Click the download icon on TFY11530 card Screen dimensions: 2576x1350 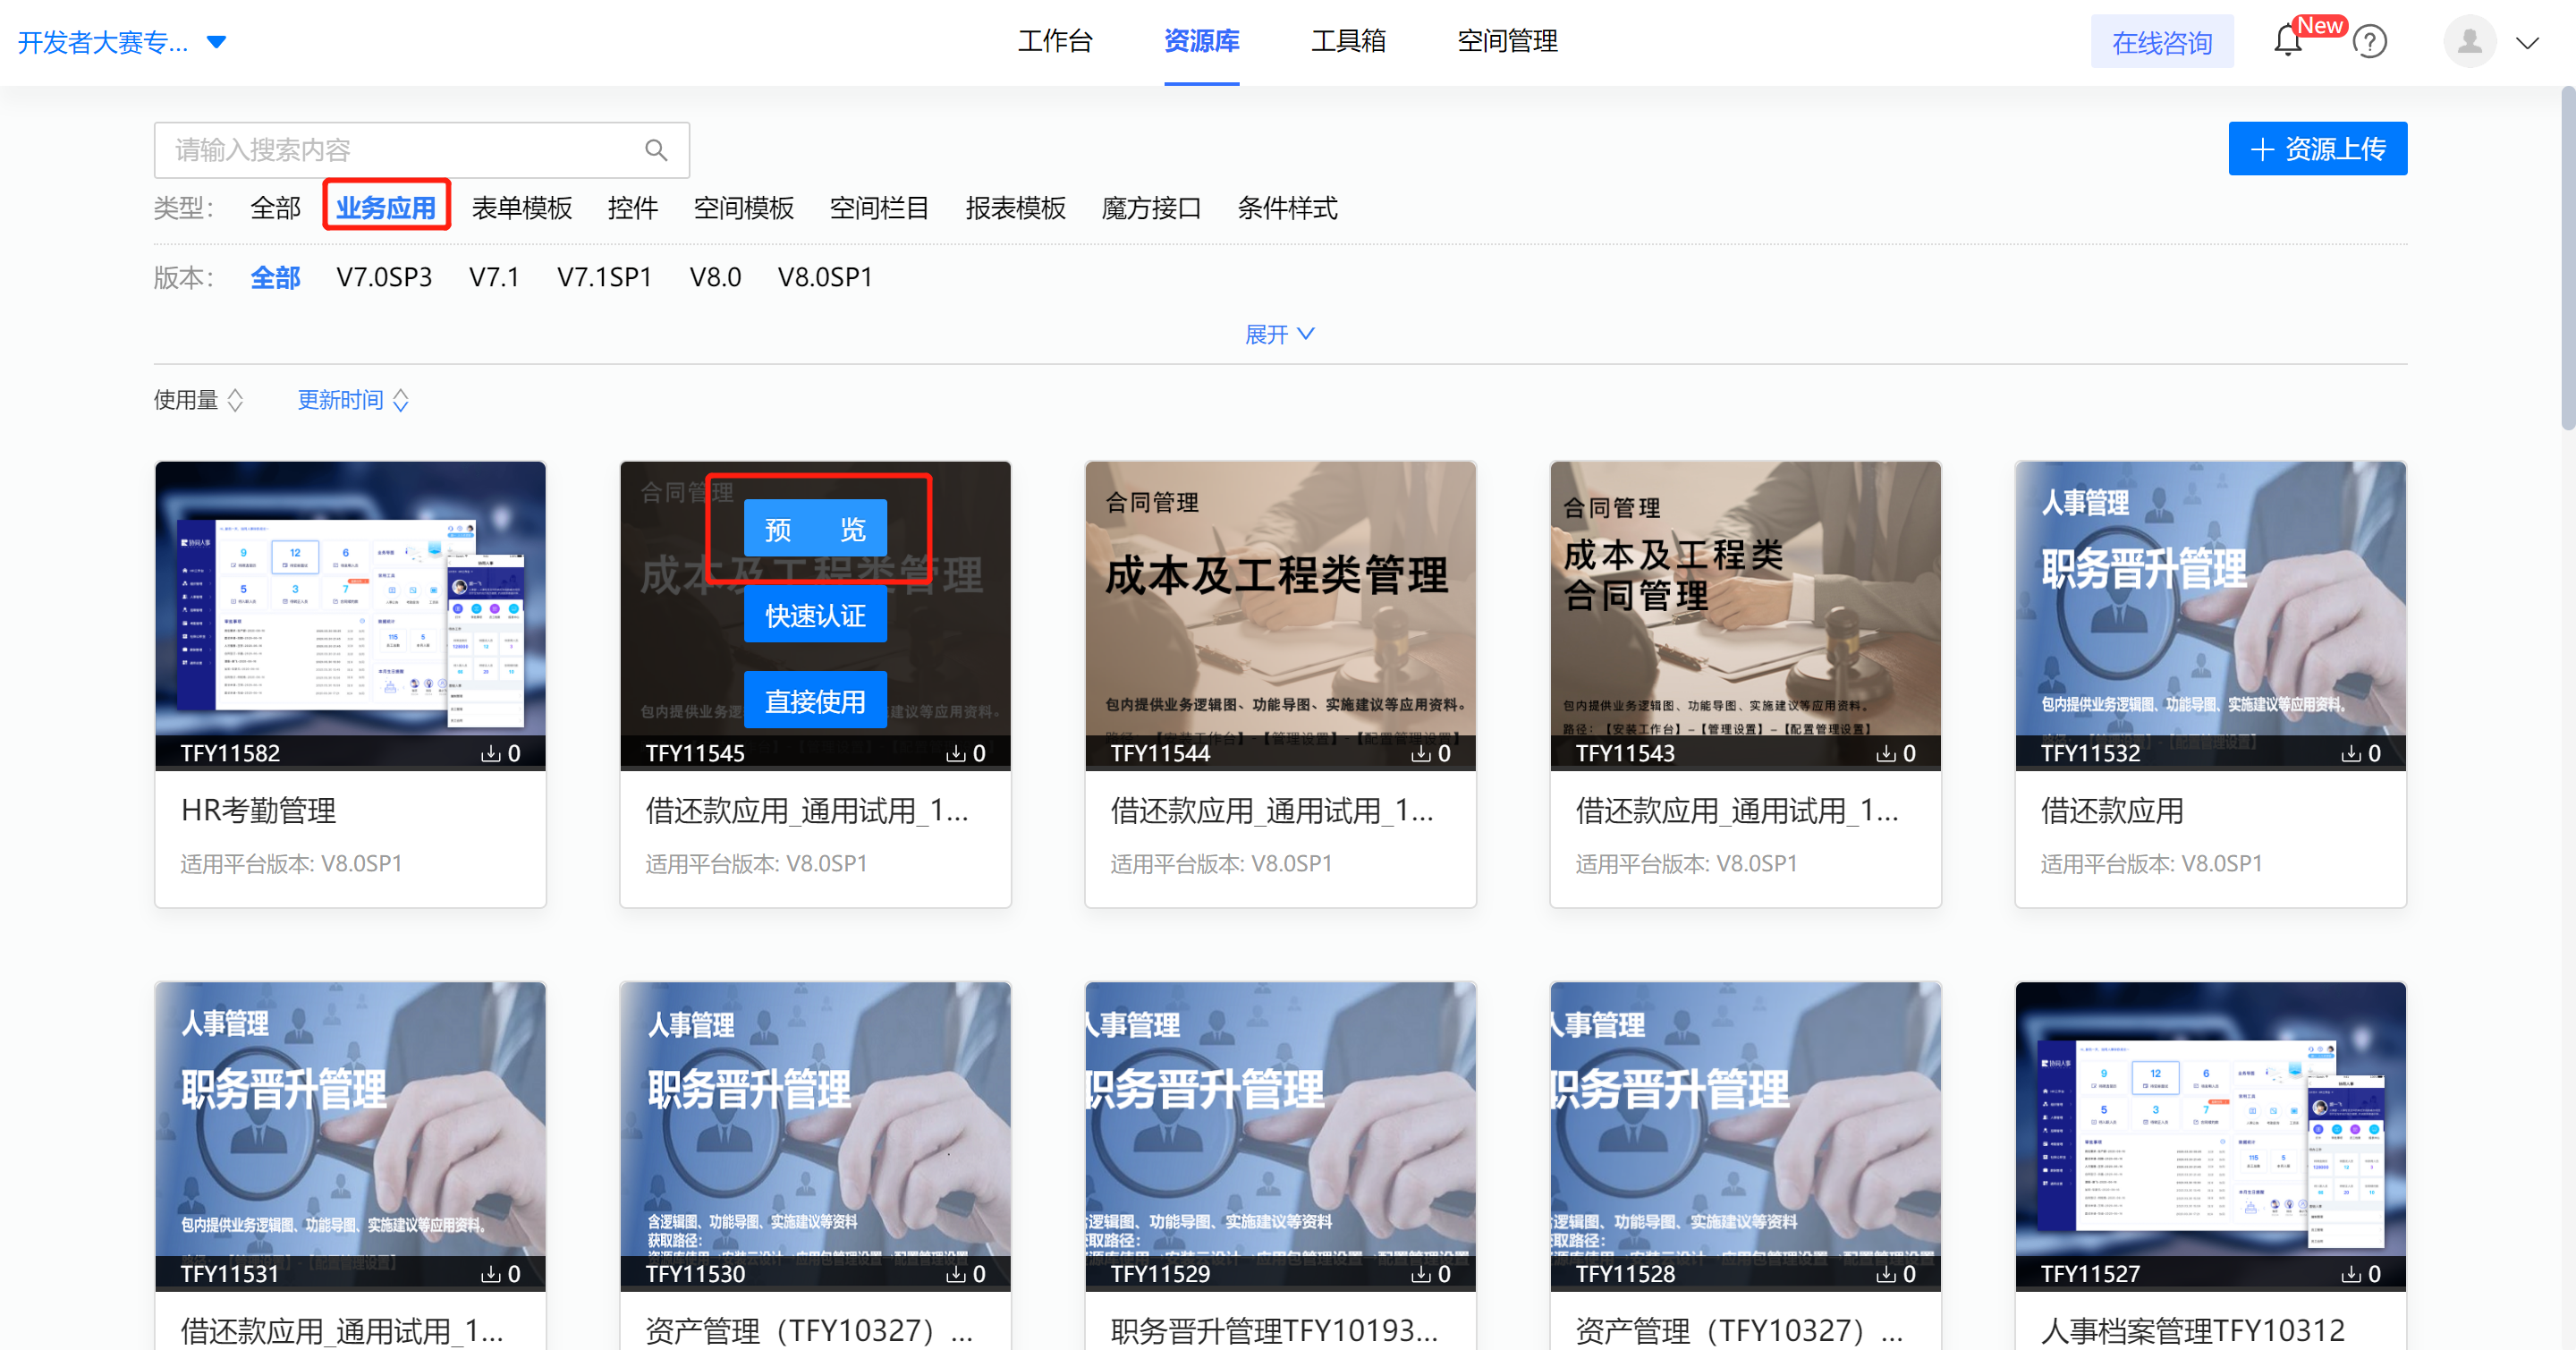[x=955, y=1274]
